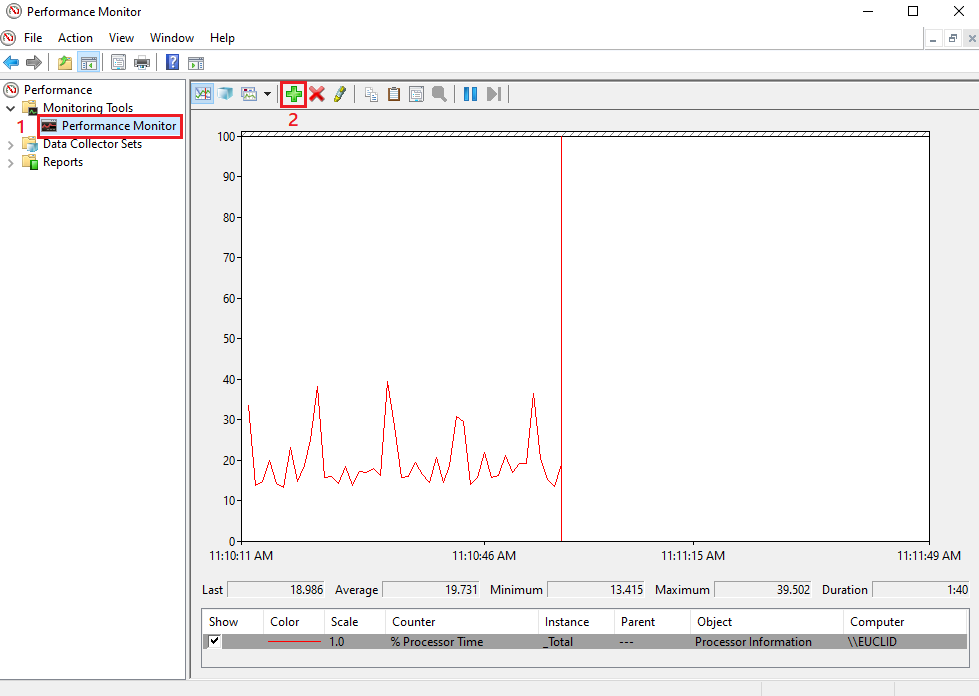The height and width of the screenshot is (696, 979).
Task: Click the Show column header
Action: point(224,622)
